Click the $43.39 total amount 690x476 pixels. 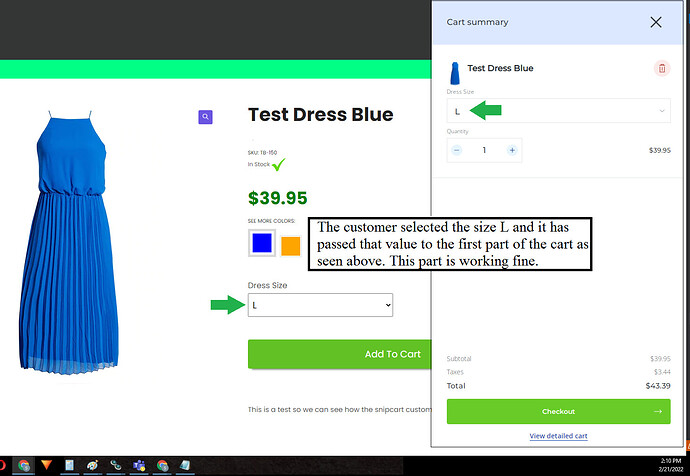(658, 386)
